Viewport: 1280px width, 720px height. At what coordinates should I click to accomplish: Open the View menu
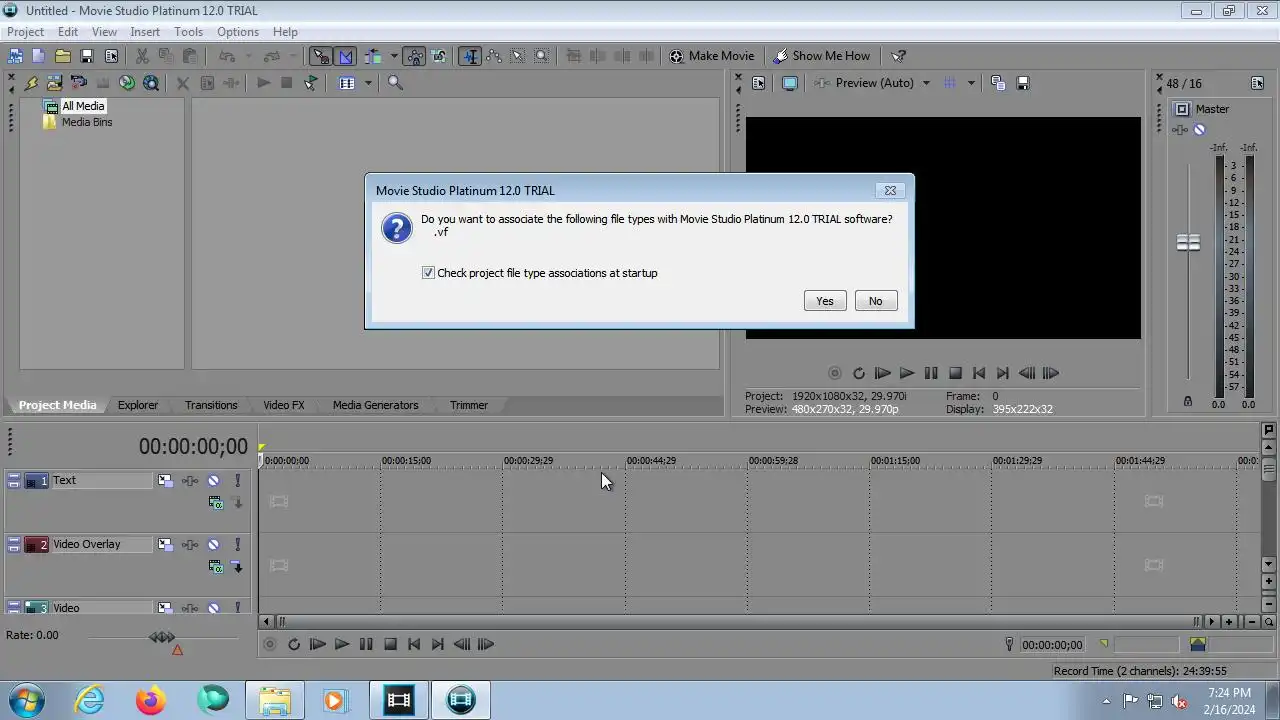[104, 32]
